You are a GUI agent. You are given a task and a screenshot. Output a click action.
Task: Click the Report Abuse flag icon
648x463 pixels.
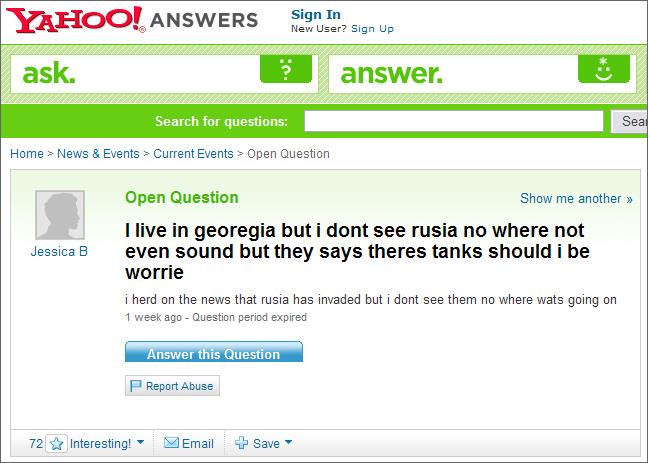(136, 386)
